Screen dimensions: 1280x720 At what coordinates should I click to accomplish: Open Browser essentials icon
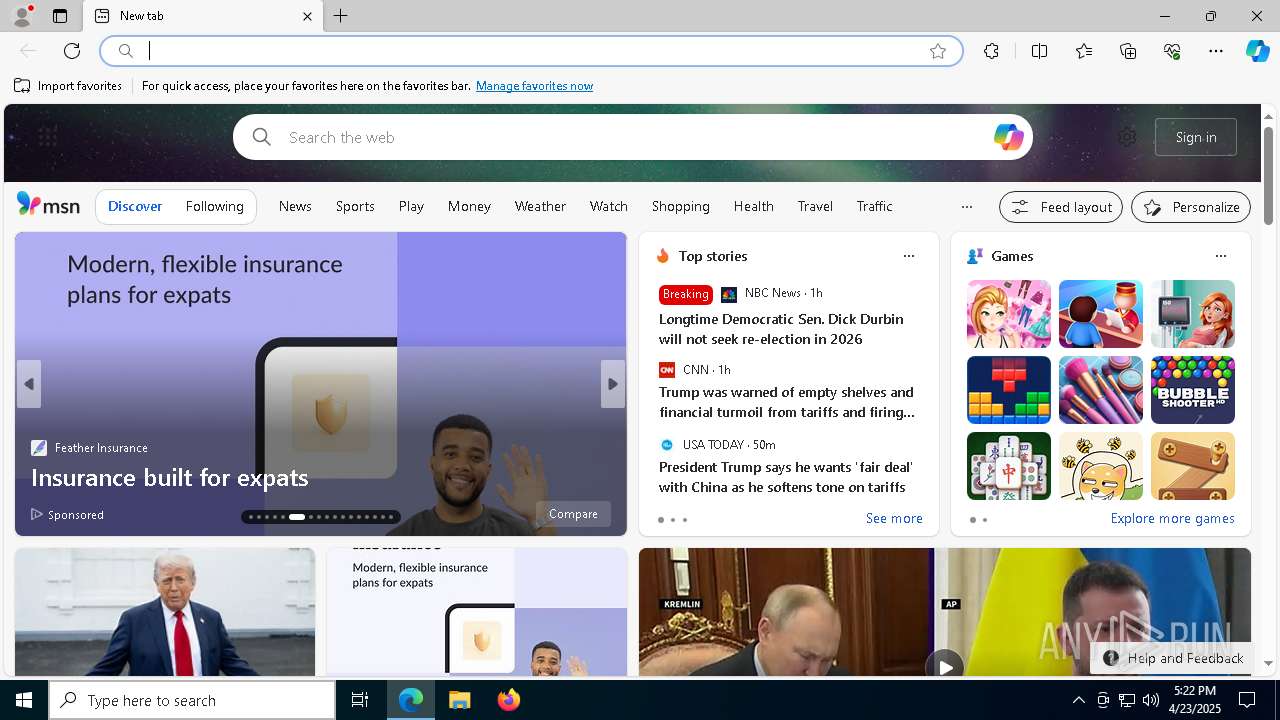point(1172,51)
